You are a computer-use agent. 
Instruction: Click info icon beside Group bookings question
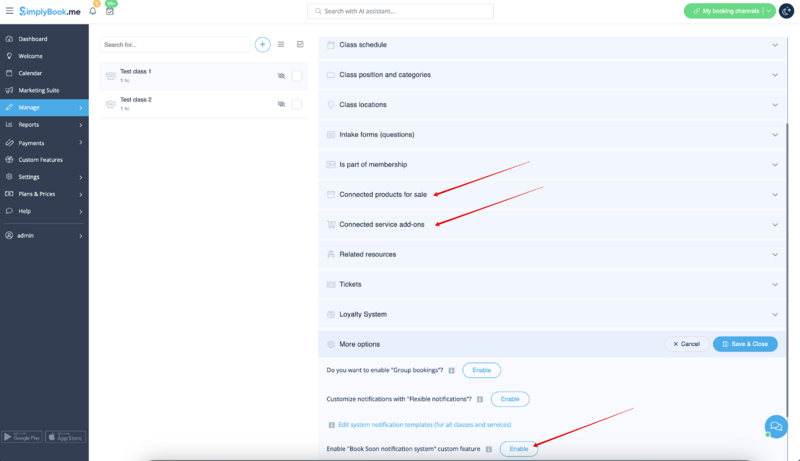452,370
